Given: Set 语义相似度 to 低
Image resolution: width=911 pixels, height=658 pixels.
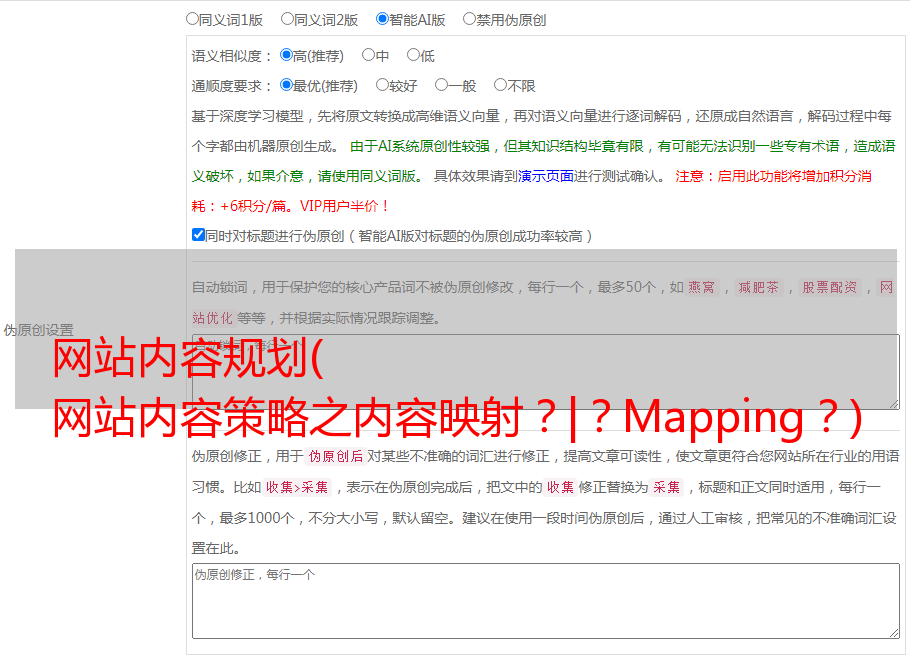Looking at the screenshot, I should point(413,56).
